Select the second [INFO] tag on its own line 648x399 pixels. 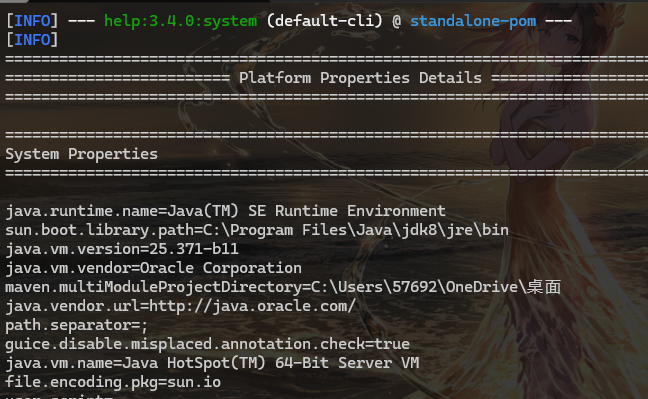32,40
